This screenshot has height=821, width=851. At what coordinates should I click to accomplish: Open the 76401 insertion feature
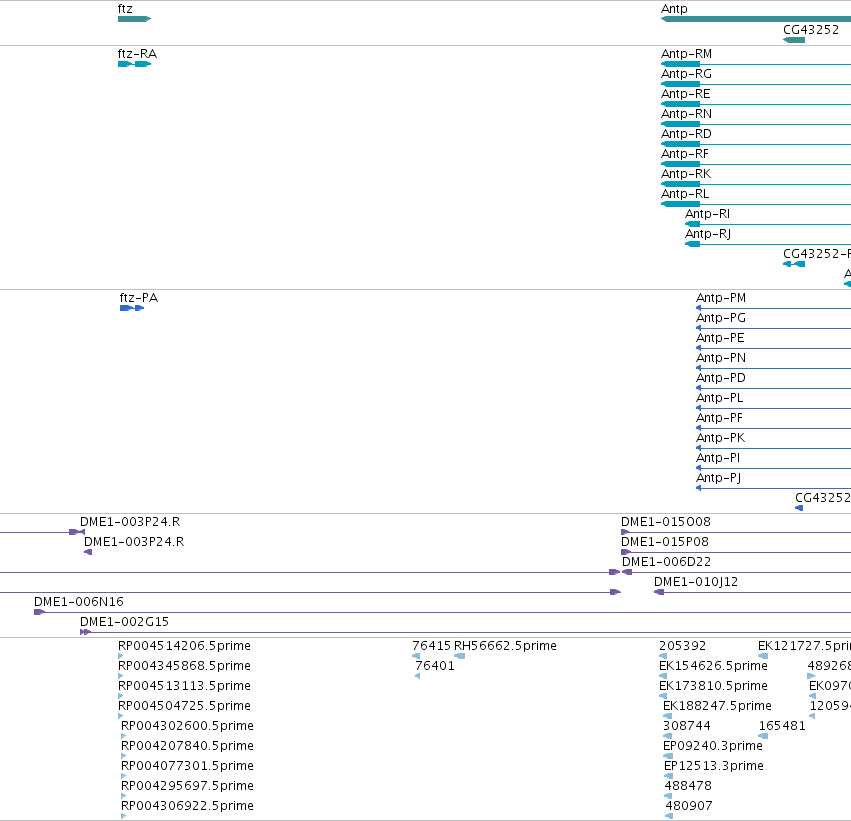click(x=435, y=666)
